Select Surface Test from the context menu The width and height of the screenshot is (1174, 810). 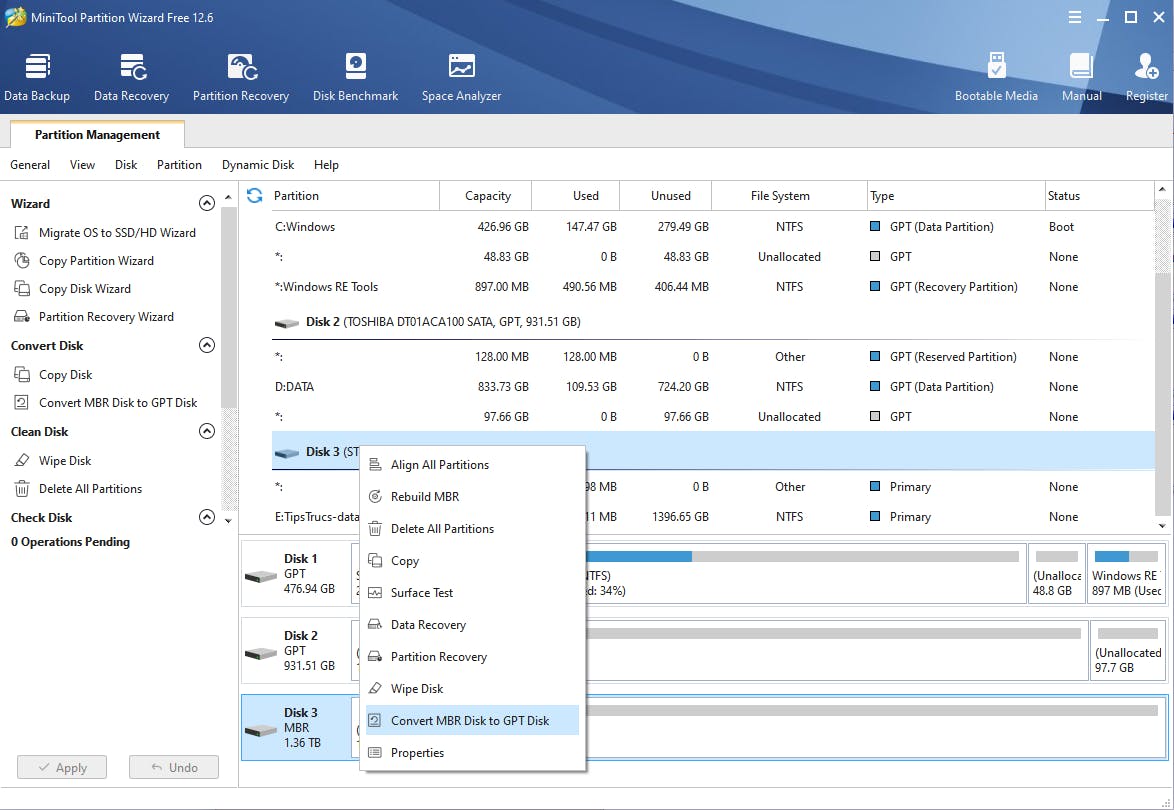(x=422, y=593)
